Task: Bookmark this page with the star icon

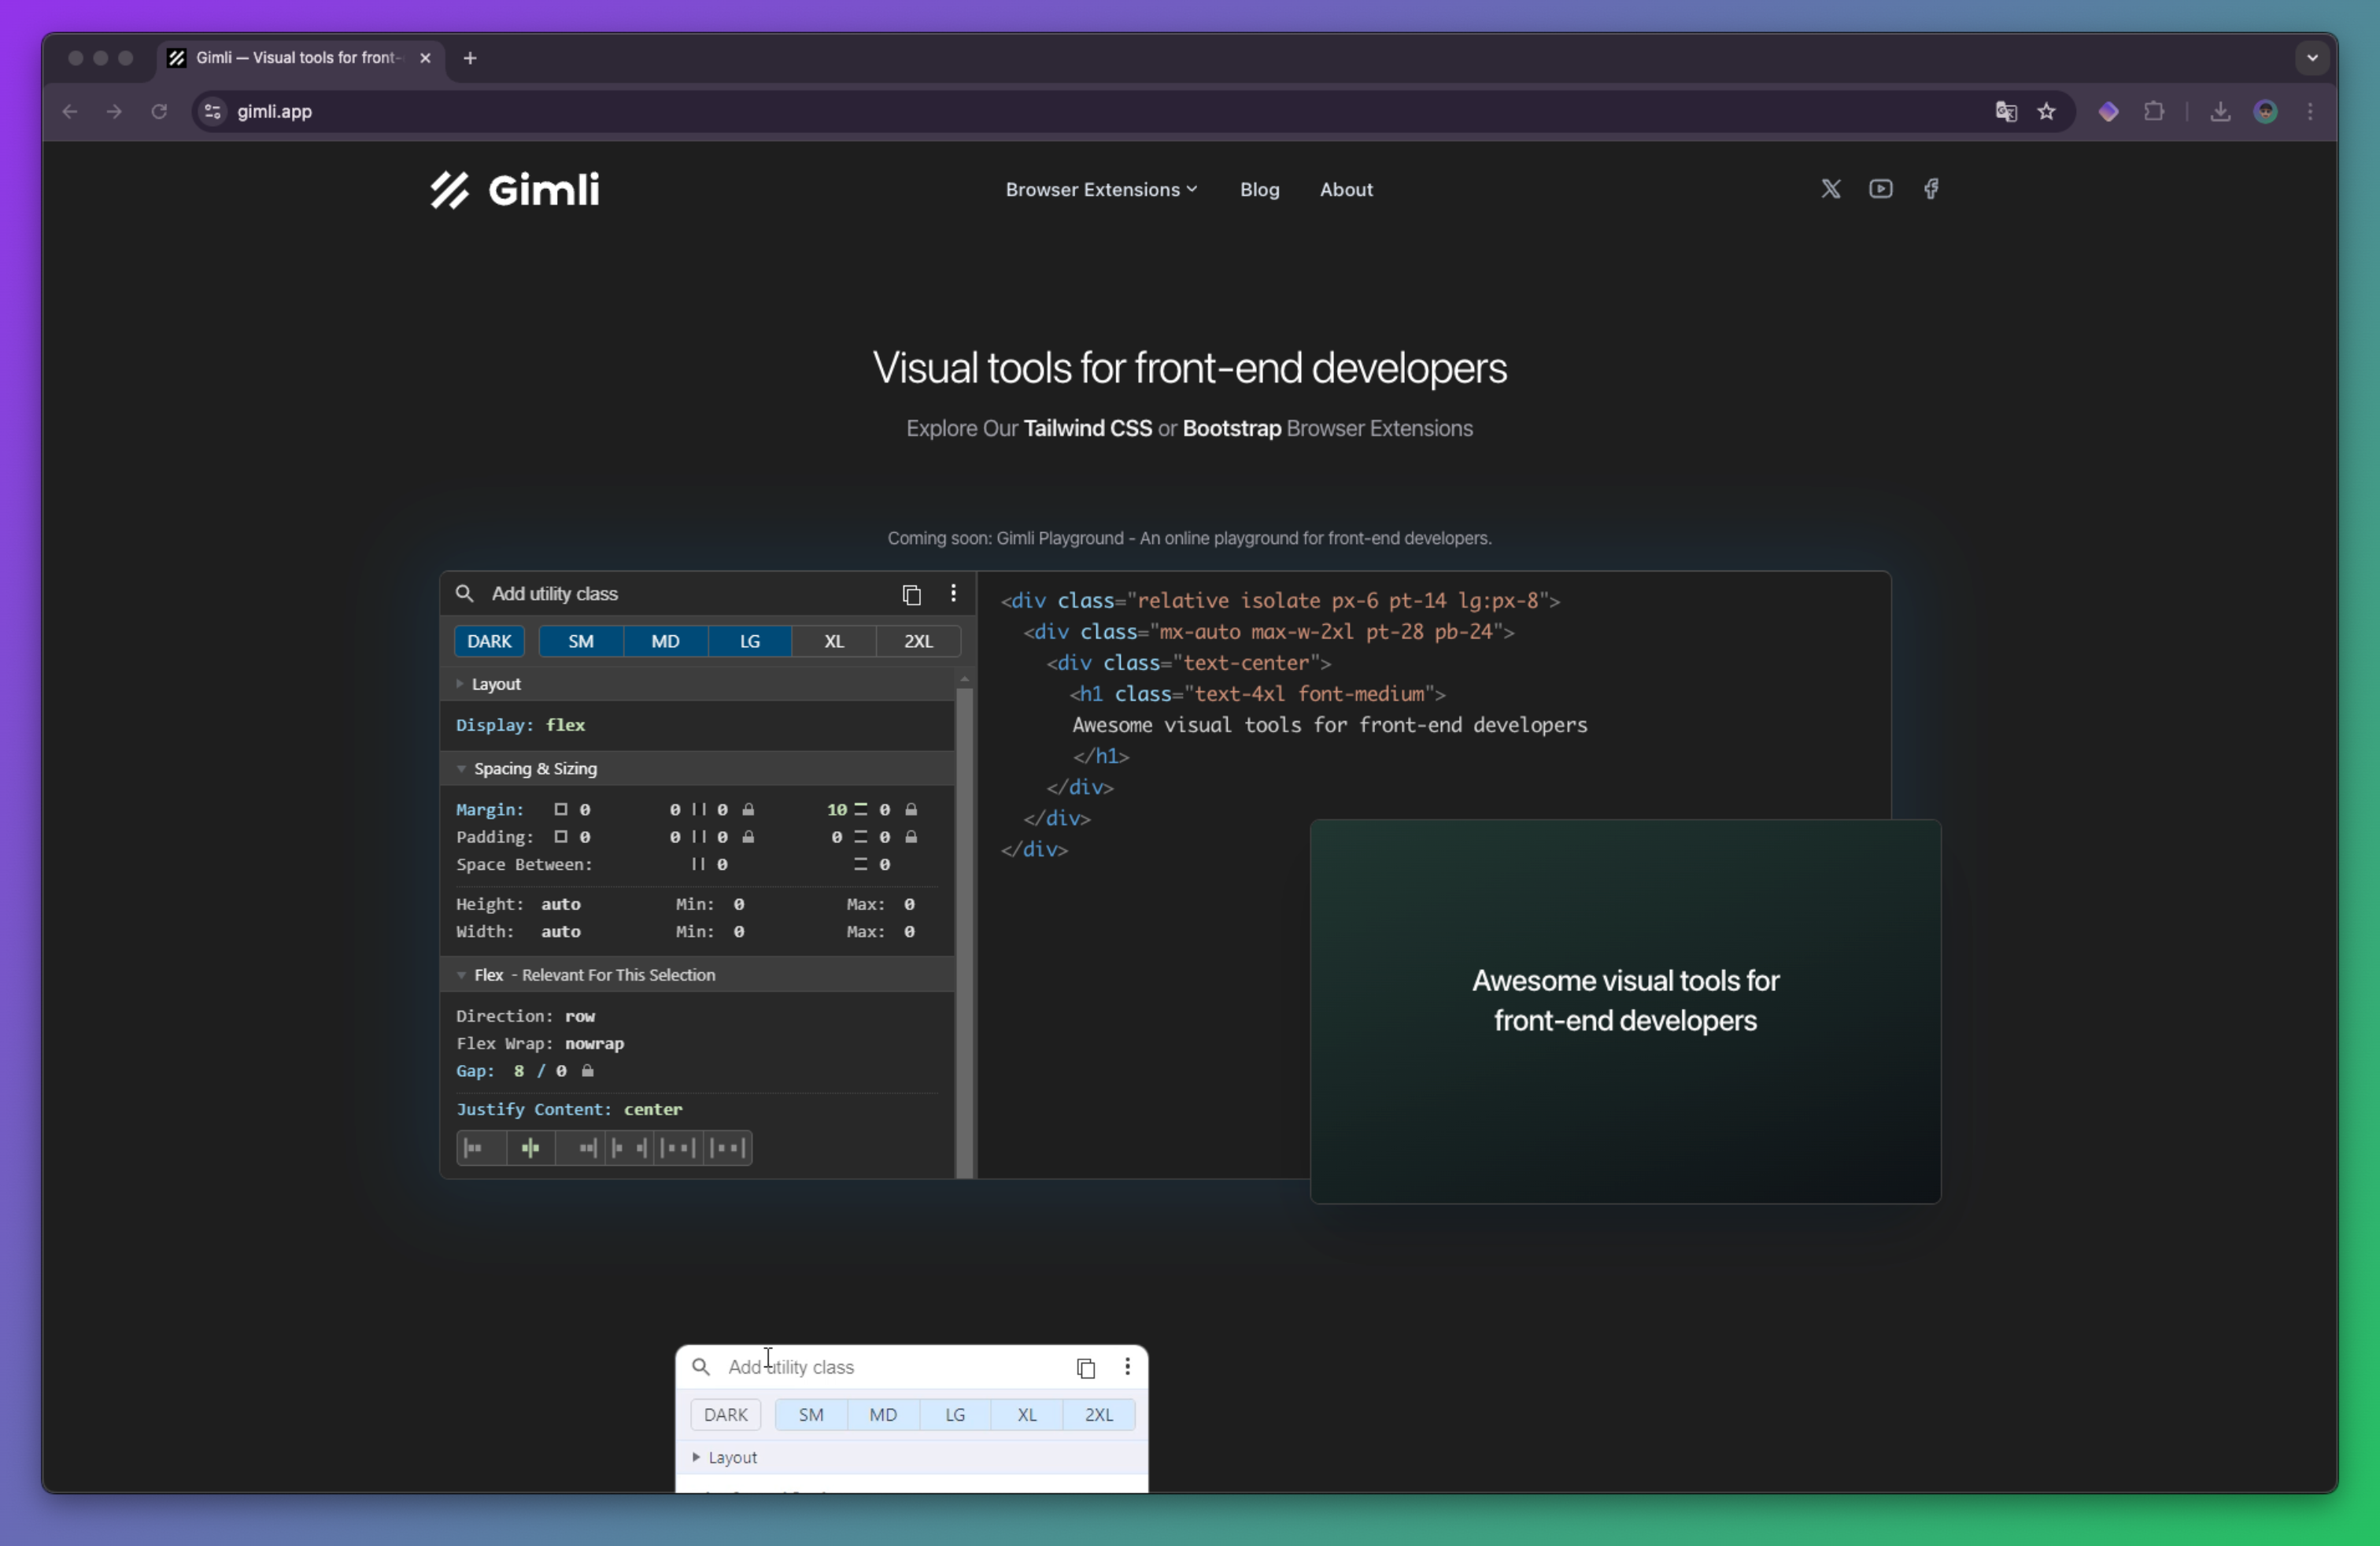Action: pyautogui.click(x=2047, y=112)
